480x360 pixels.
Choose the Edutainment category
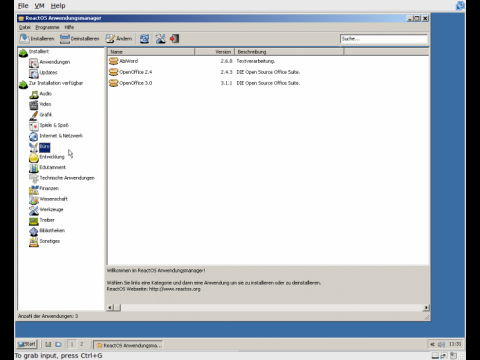52,167
